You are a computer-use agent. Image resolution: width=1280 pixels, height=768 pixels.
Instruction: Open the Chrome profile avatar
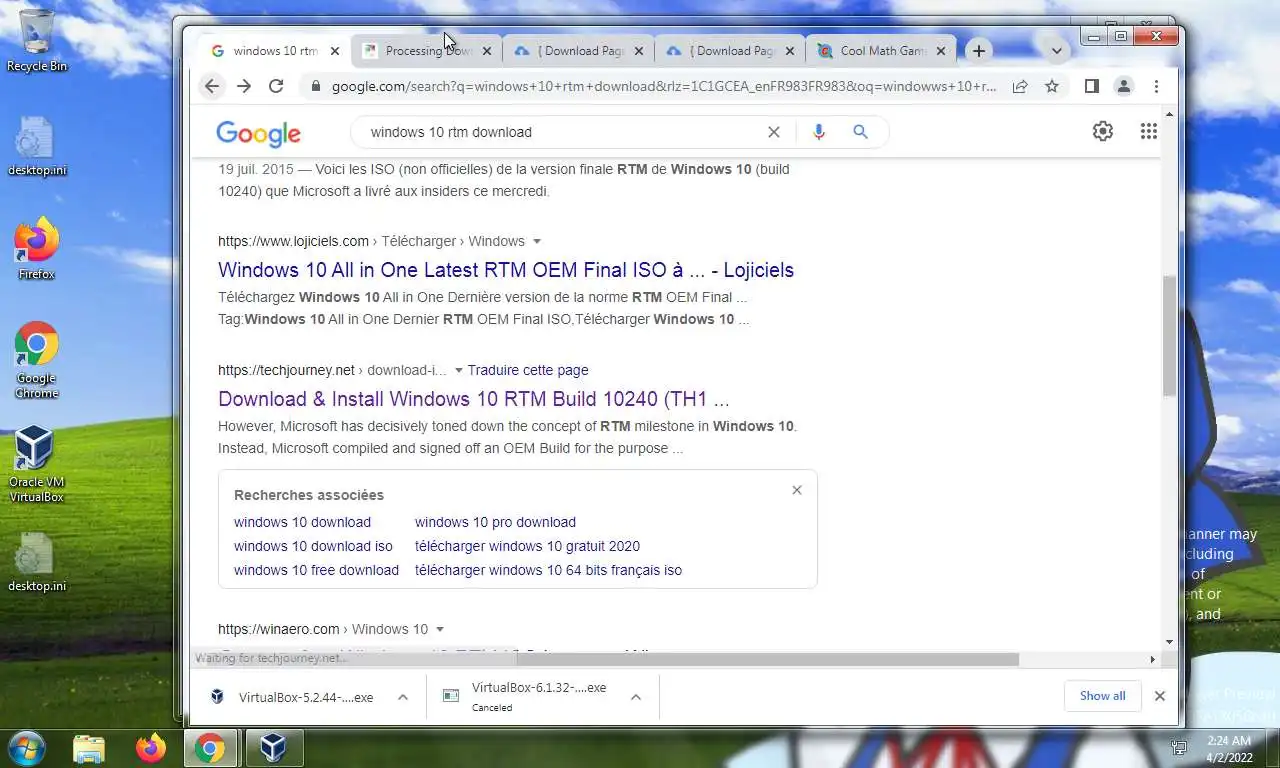point(1124,87)
